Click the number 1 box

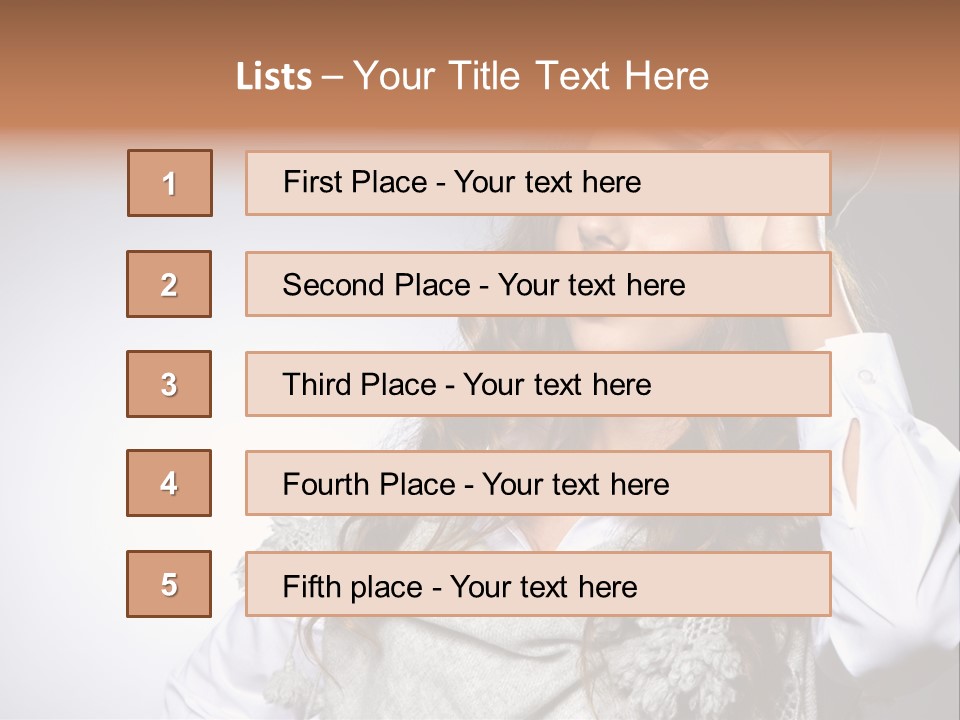170,183
